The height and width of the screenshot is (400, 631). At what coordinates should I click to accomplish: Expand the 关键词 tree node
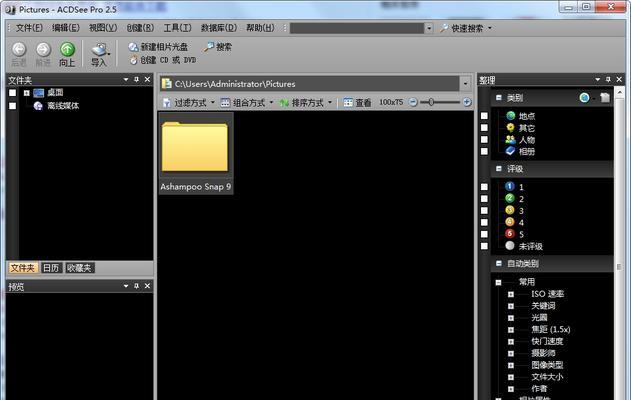click(x=511, y=306)
